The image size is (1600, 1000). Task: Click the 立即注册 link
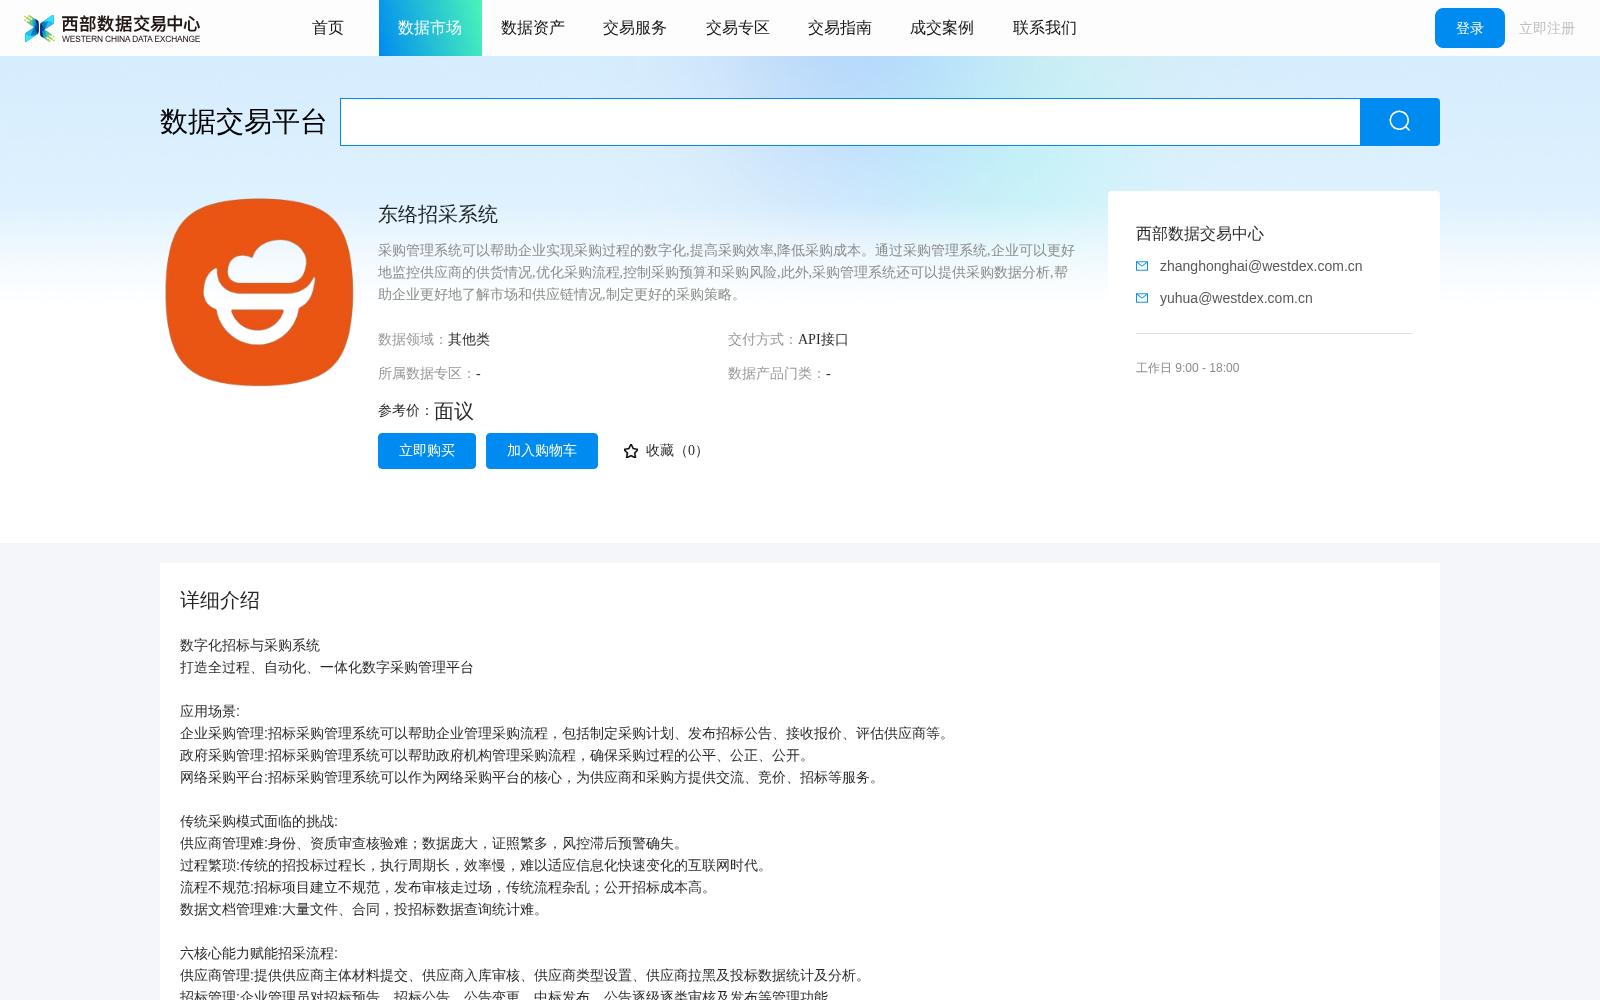point(1547,28)
